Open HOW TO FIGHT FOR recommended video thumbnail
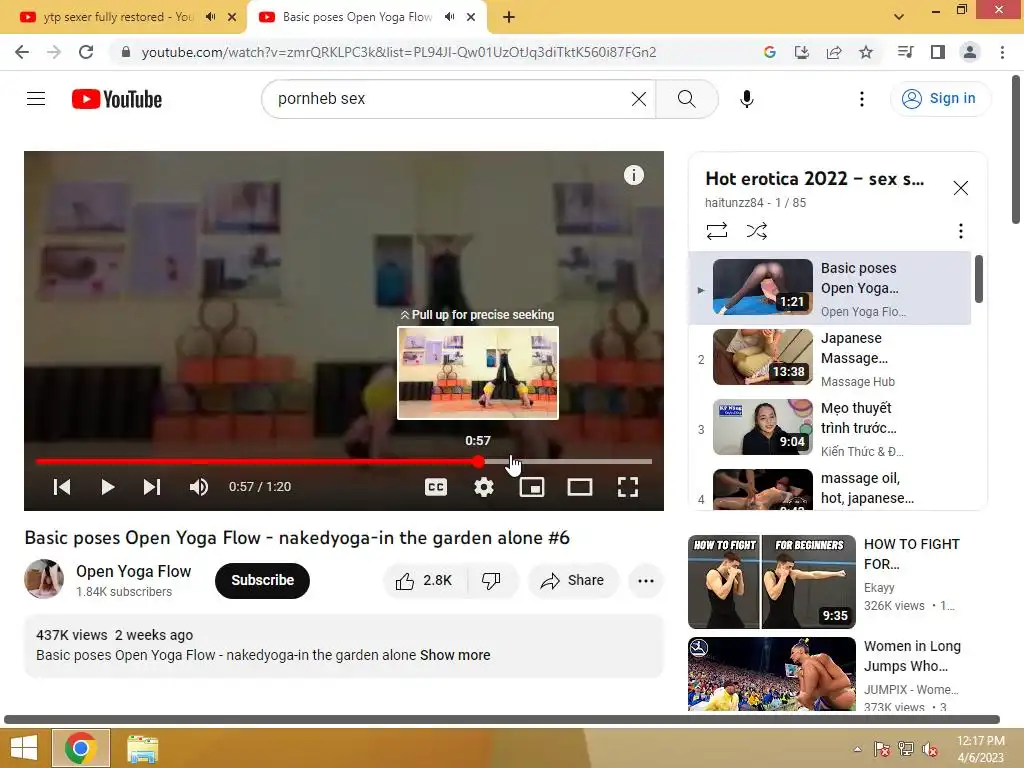Screen dimensions: 1024x768 point(771,581)
